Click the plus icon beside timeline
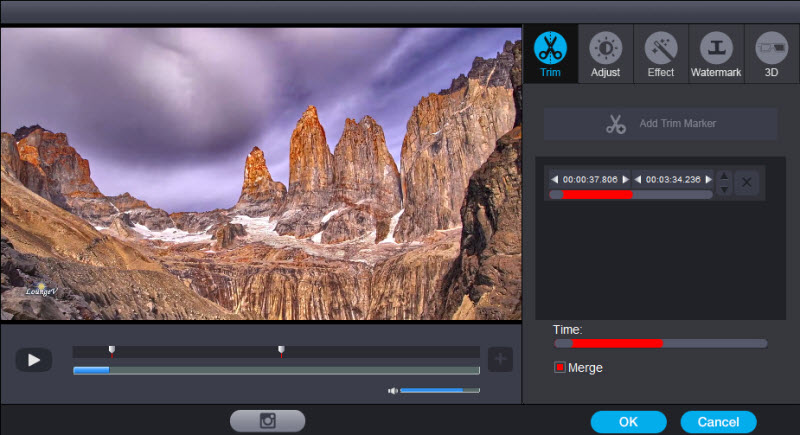The height and width of the screenshot is (435, 800). point(500,359)
